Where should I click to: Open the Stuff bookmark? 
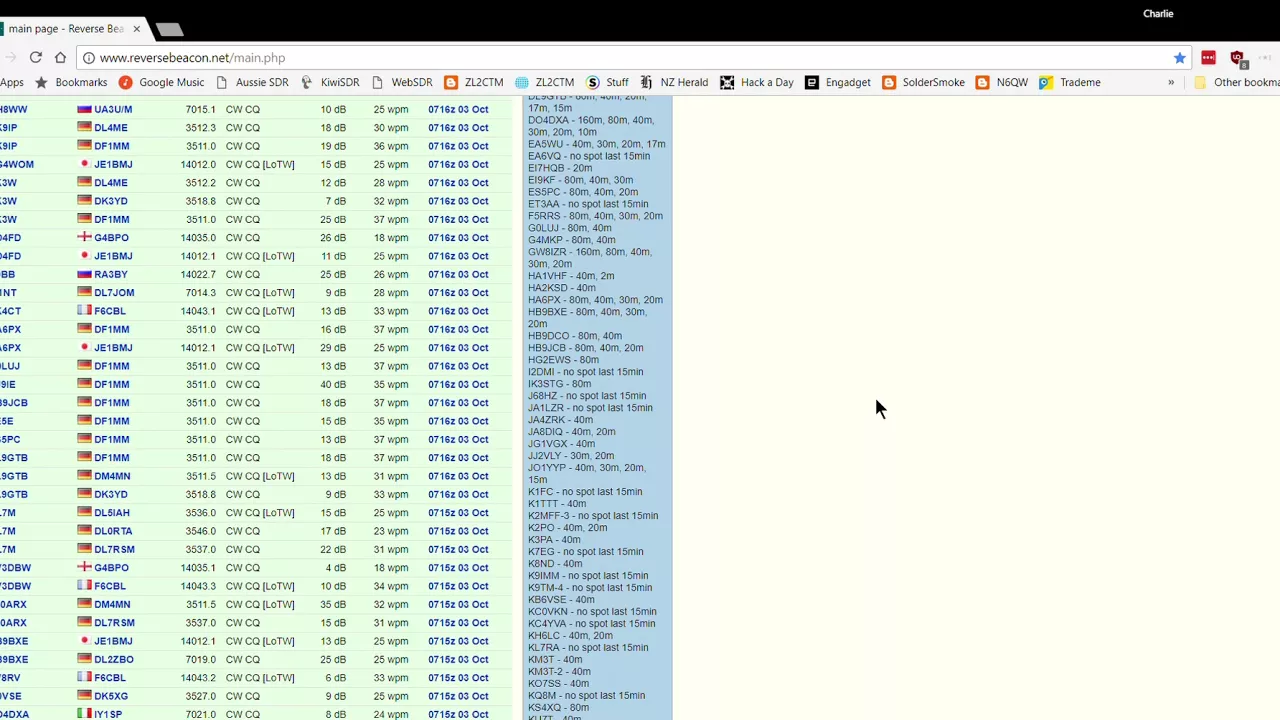coord(608,82)
